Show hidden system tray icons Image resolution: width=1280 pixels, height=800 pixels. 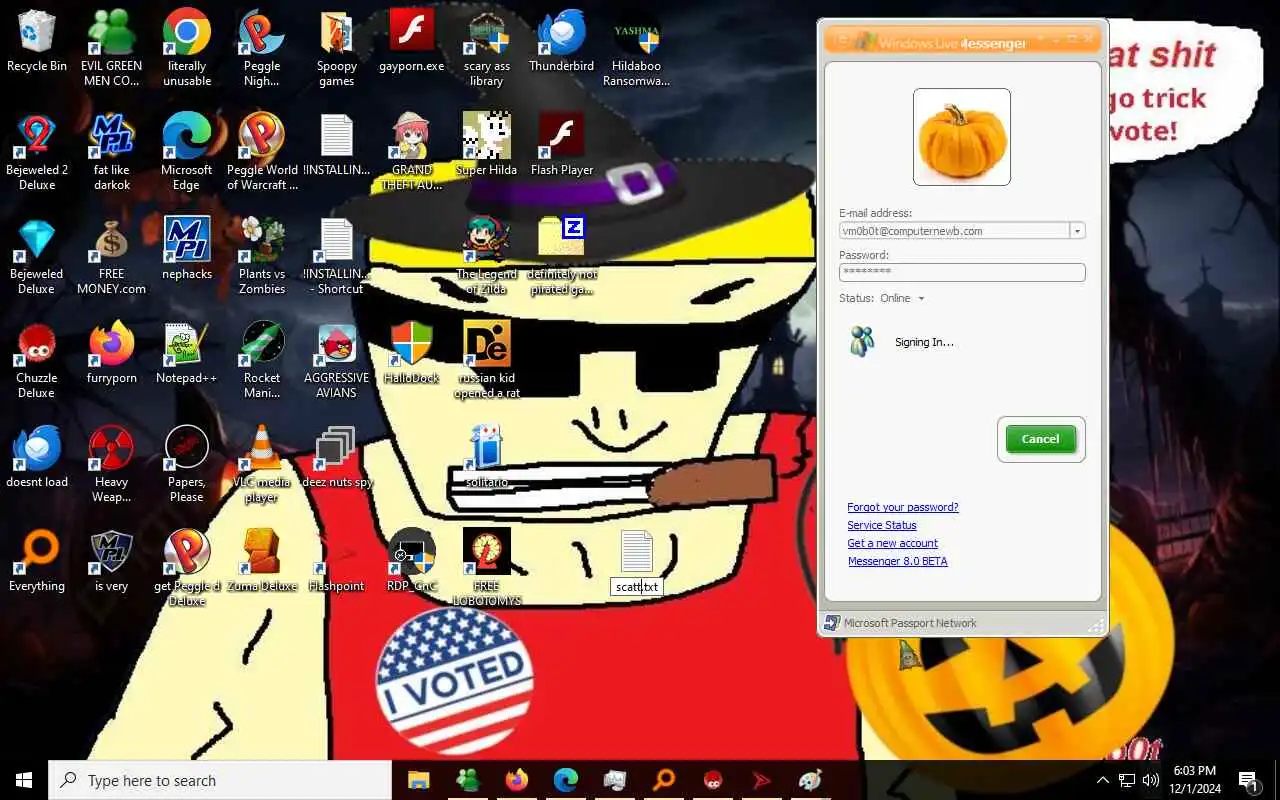tap(1103, 780)
